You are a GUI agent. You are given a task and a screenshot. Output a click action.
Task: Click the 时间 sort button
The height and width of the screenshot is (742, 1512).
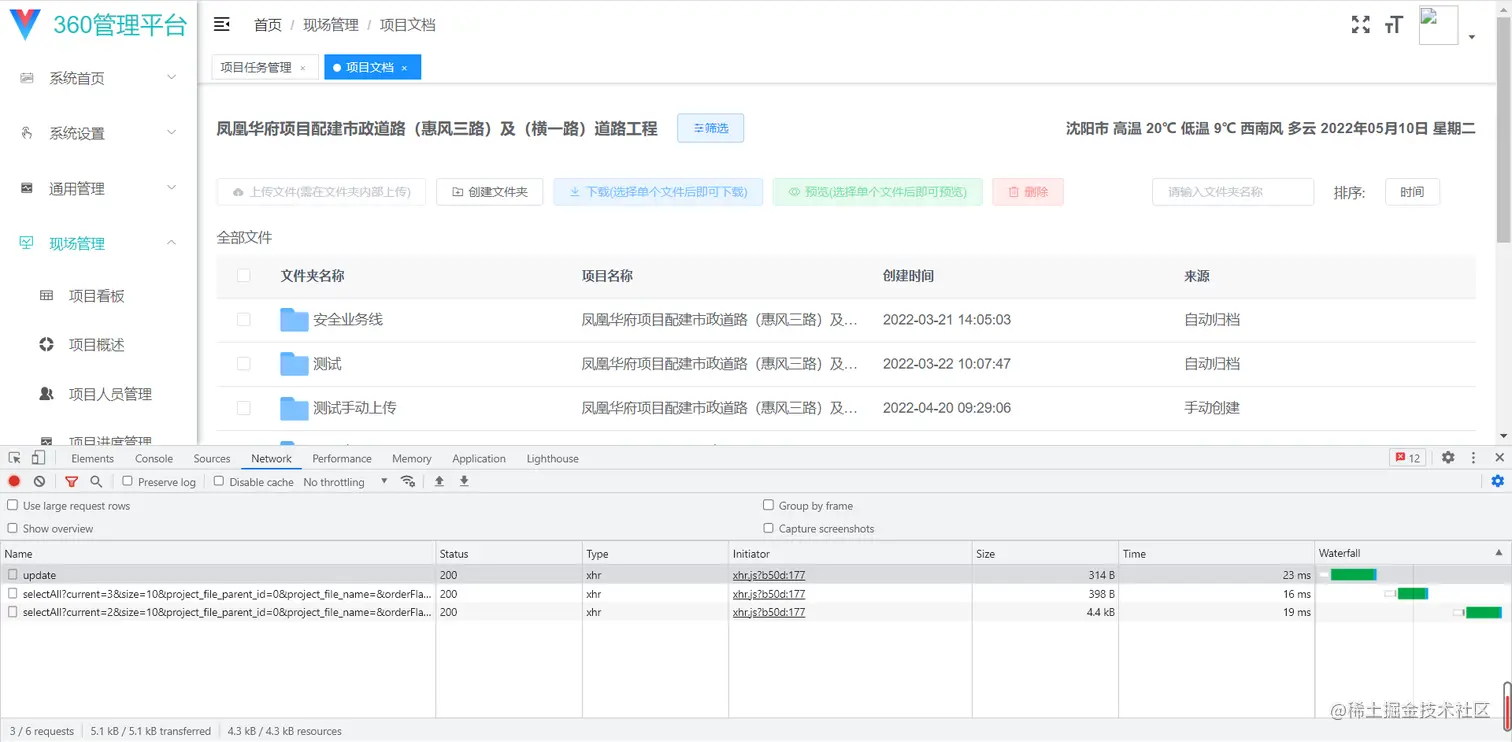(x=1412, y=192)
